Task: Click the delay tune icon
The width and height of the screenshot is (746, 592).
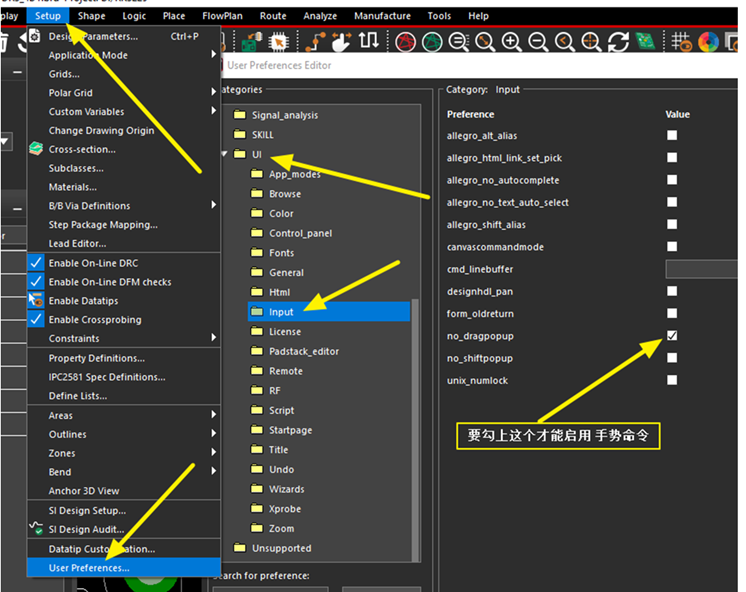Action: tap(368, 41)
